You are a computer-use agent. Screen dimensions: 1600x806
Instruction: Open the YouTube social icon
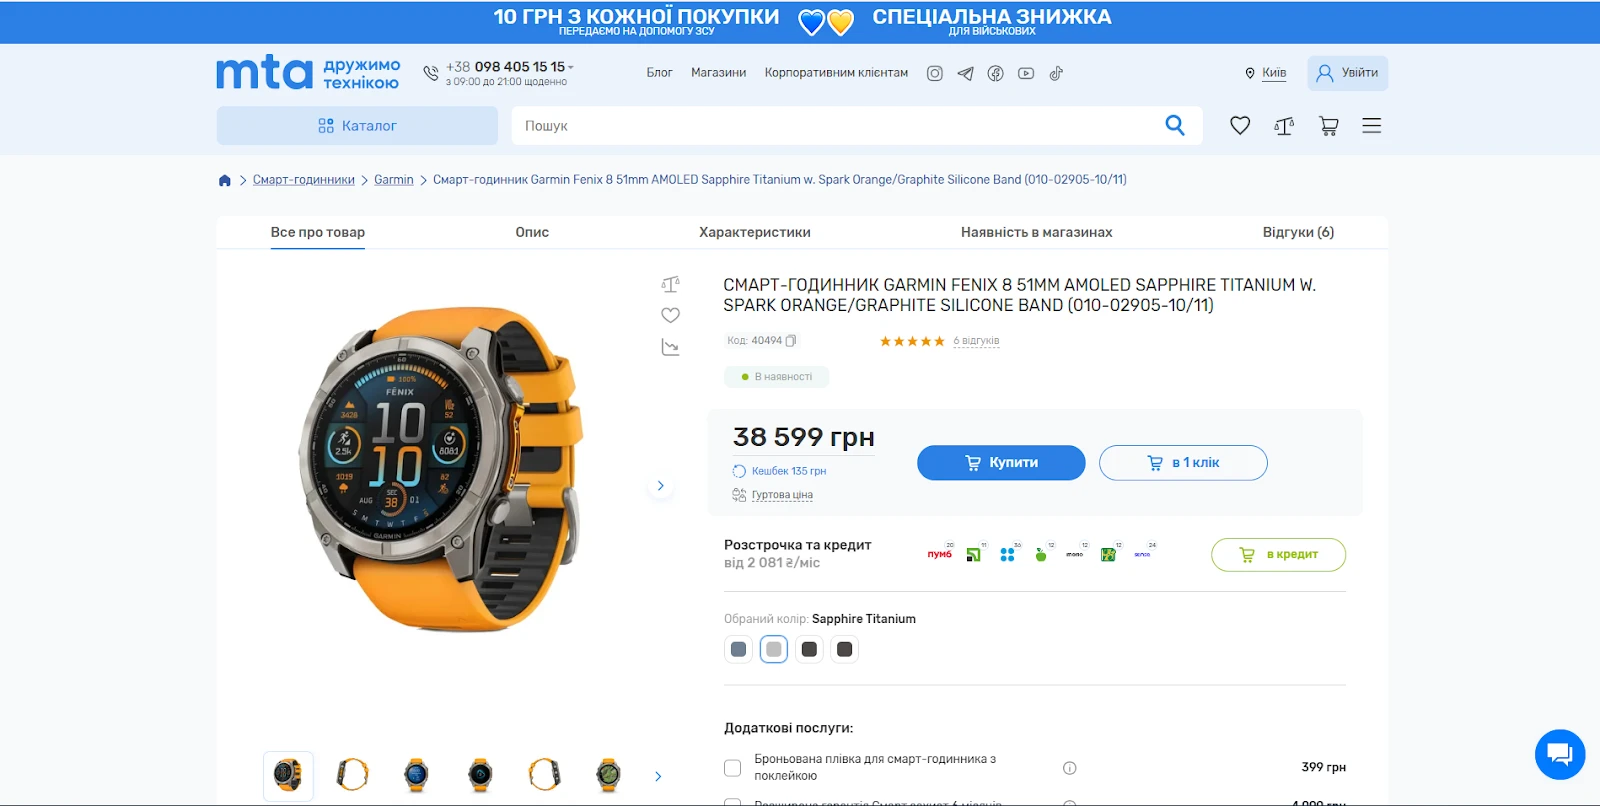tap(1026, 73)
